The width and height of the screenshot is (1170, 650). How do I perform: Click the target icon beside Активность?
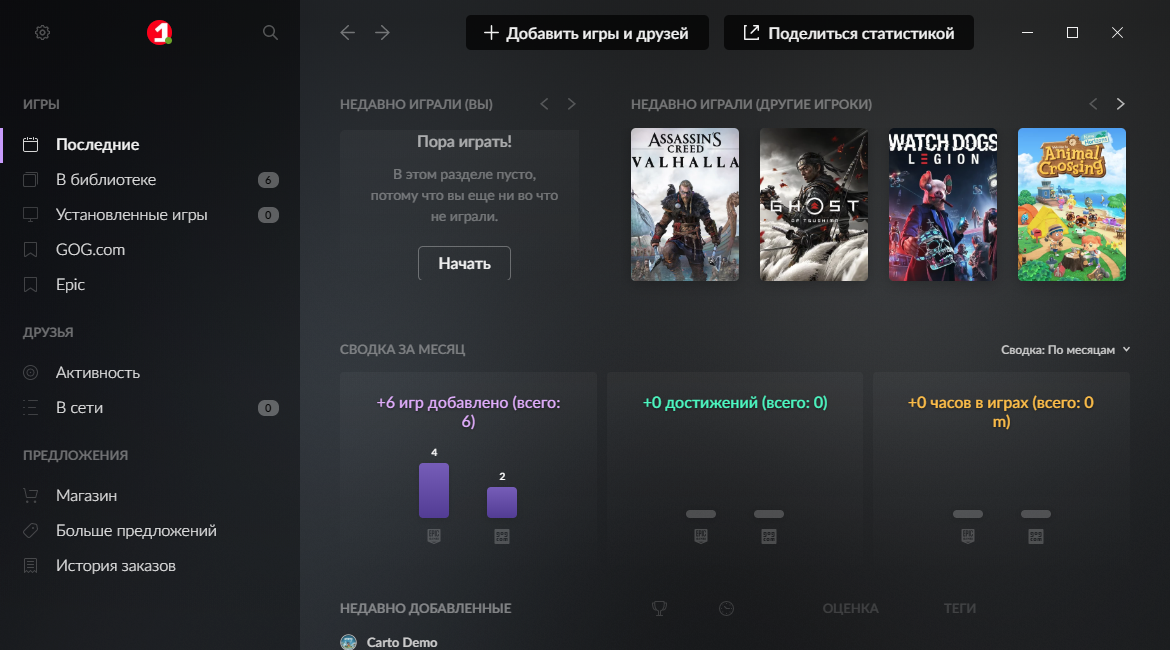pyautogui.click(x=31, y=372)
